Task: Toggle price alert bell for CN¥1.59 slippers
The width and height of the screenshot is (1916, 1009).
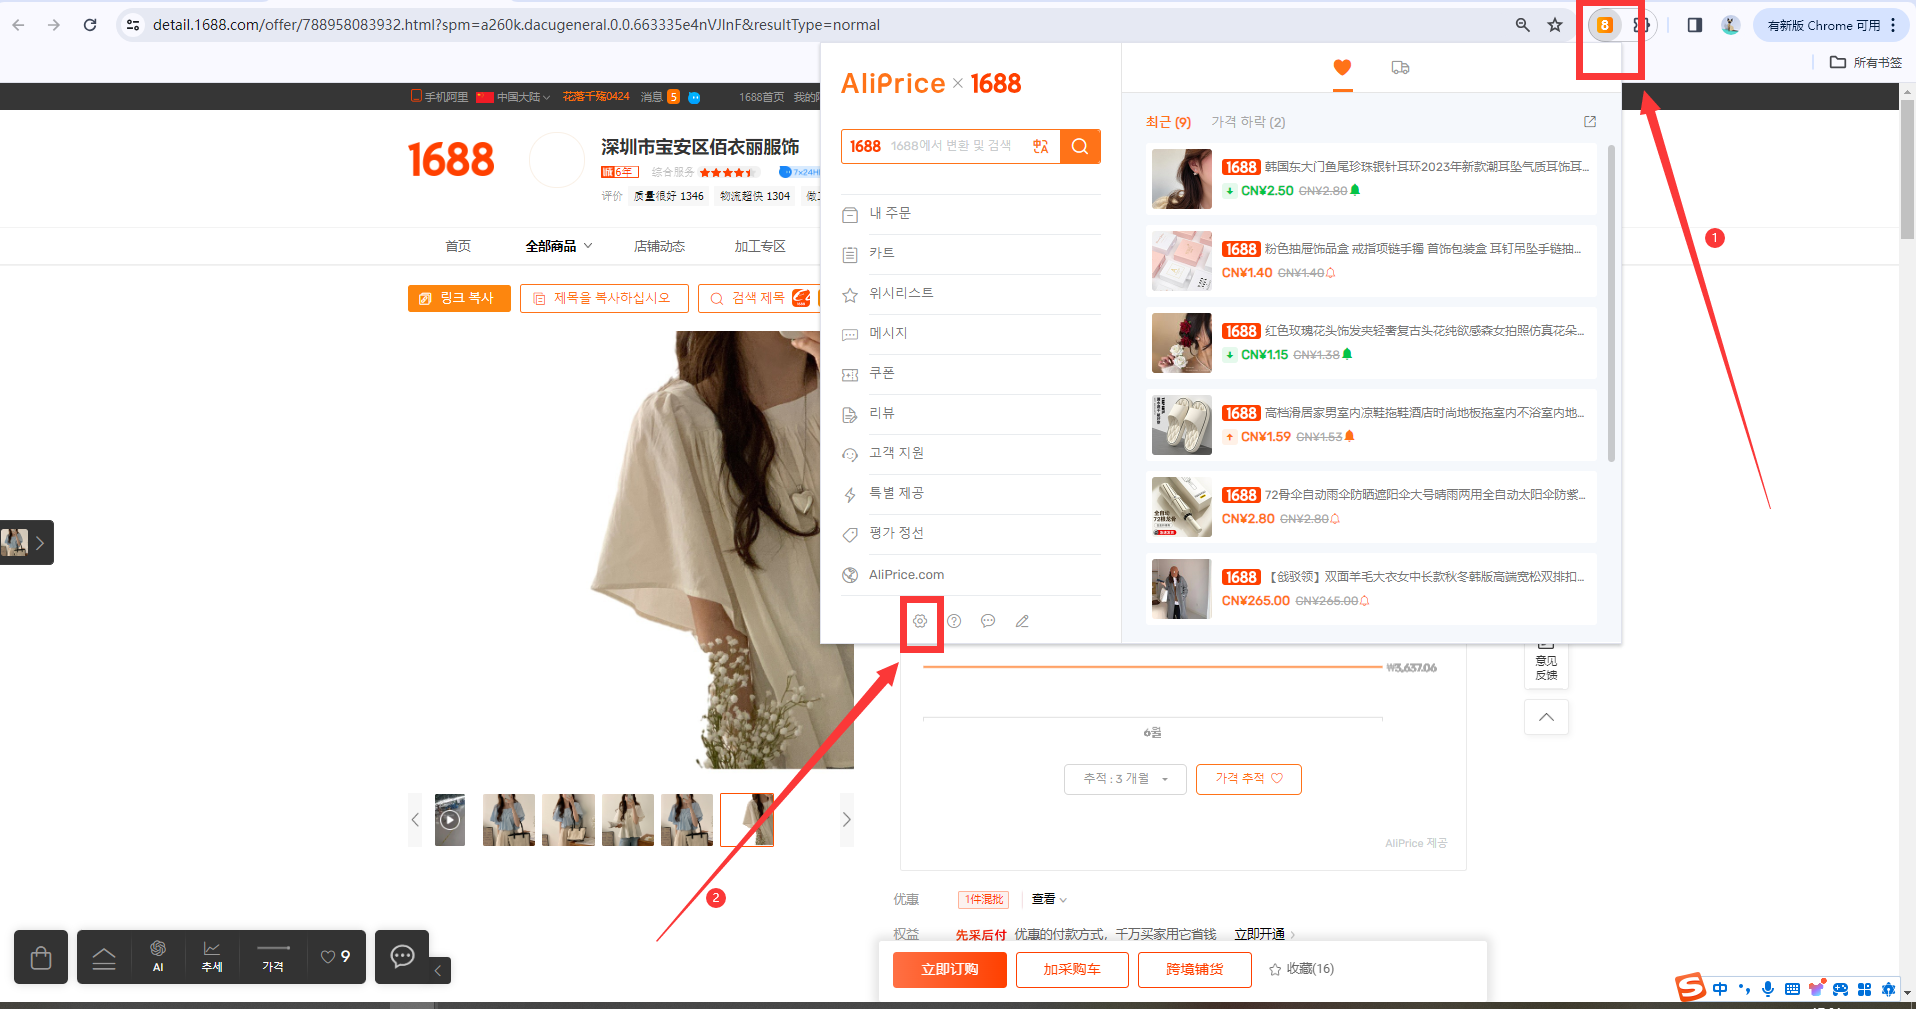Action: click(x=1349, y=436)
